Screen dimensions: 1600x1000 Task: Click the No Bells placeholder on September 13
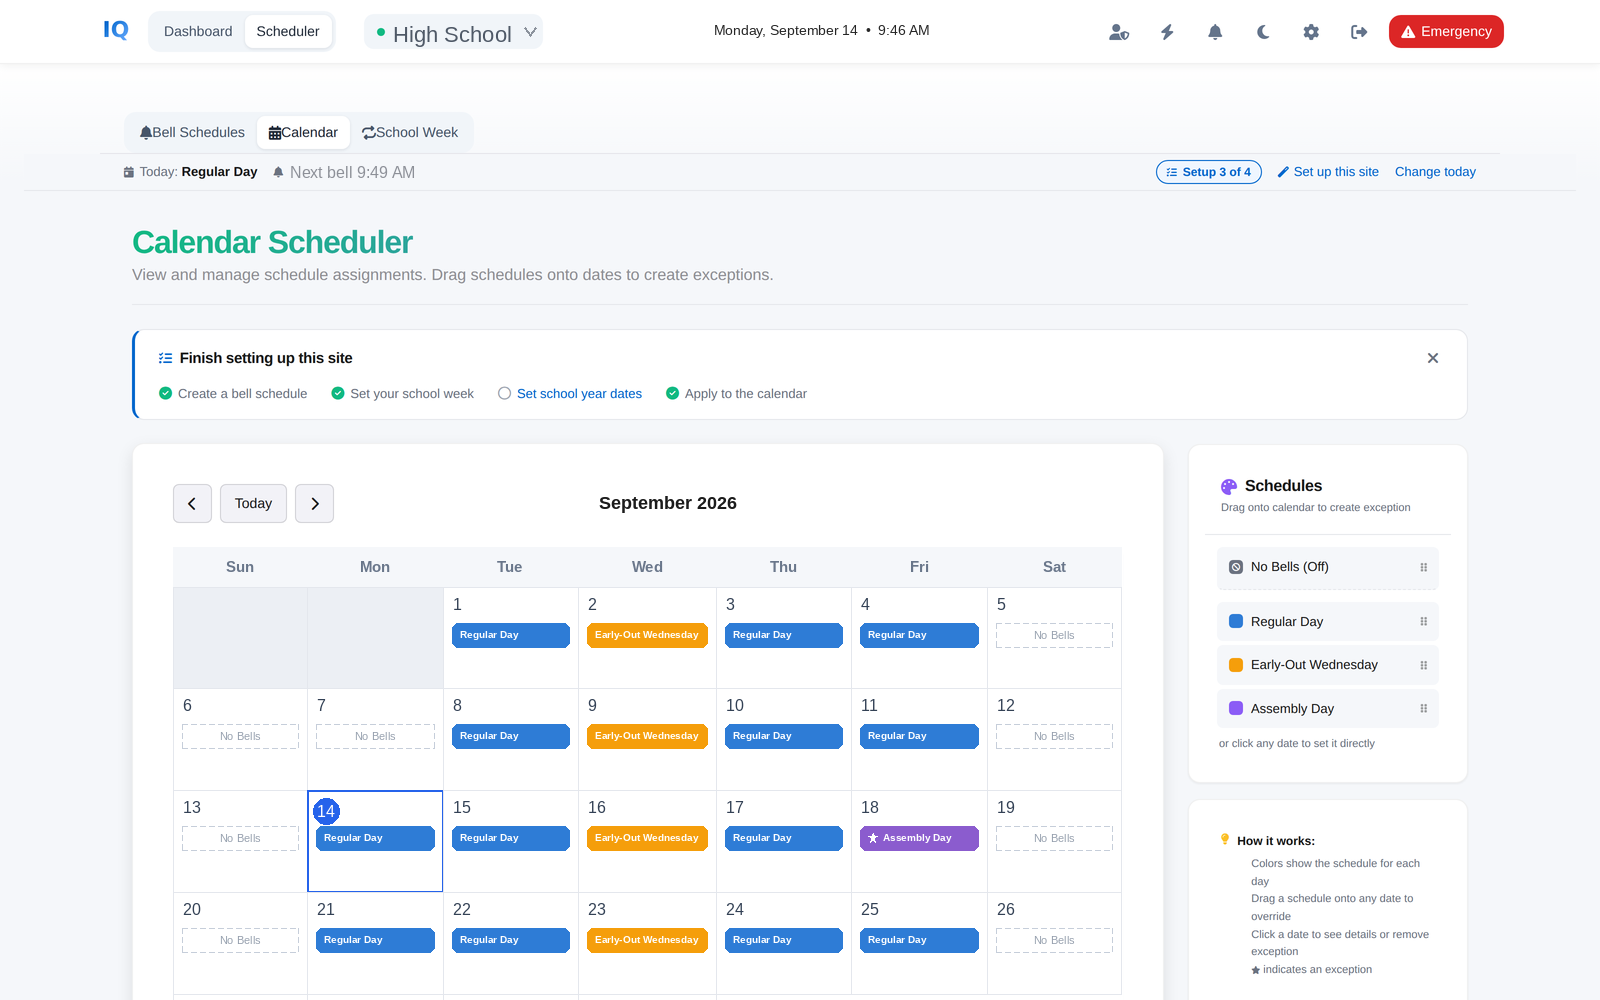pyautogui.click(x=240, y=838)
